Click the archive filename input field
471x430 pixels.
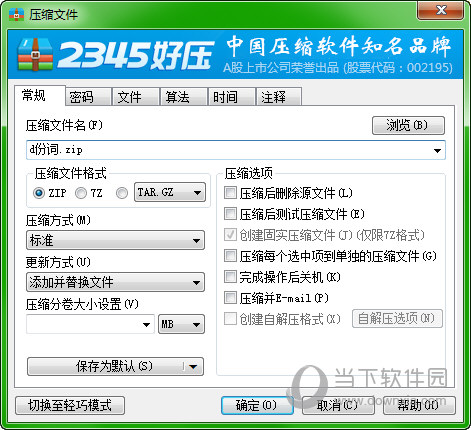[236, 150]
